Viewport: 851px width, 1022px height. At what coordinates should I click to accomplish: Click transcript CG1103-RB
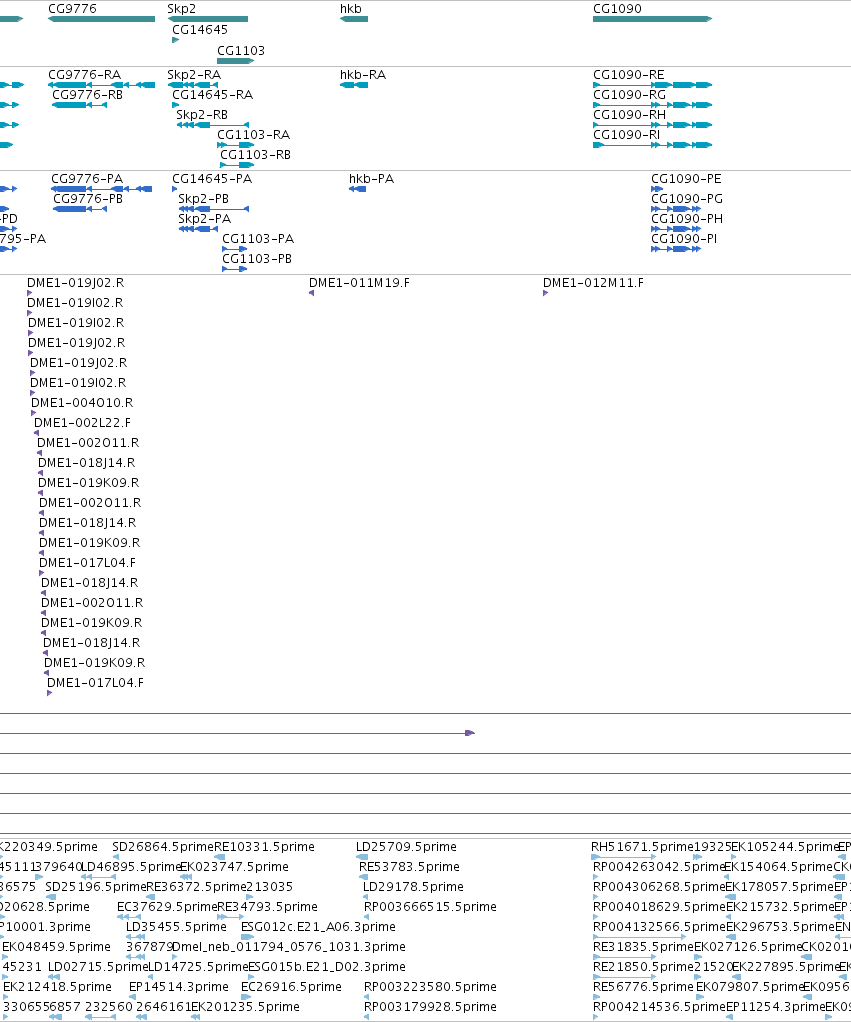coord(255,154)
